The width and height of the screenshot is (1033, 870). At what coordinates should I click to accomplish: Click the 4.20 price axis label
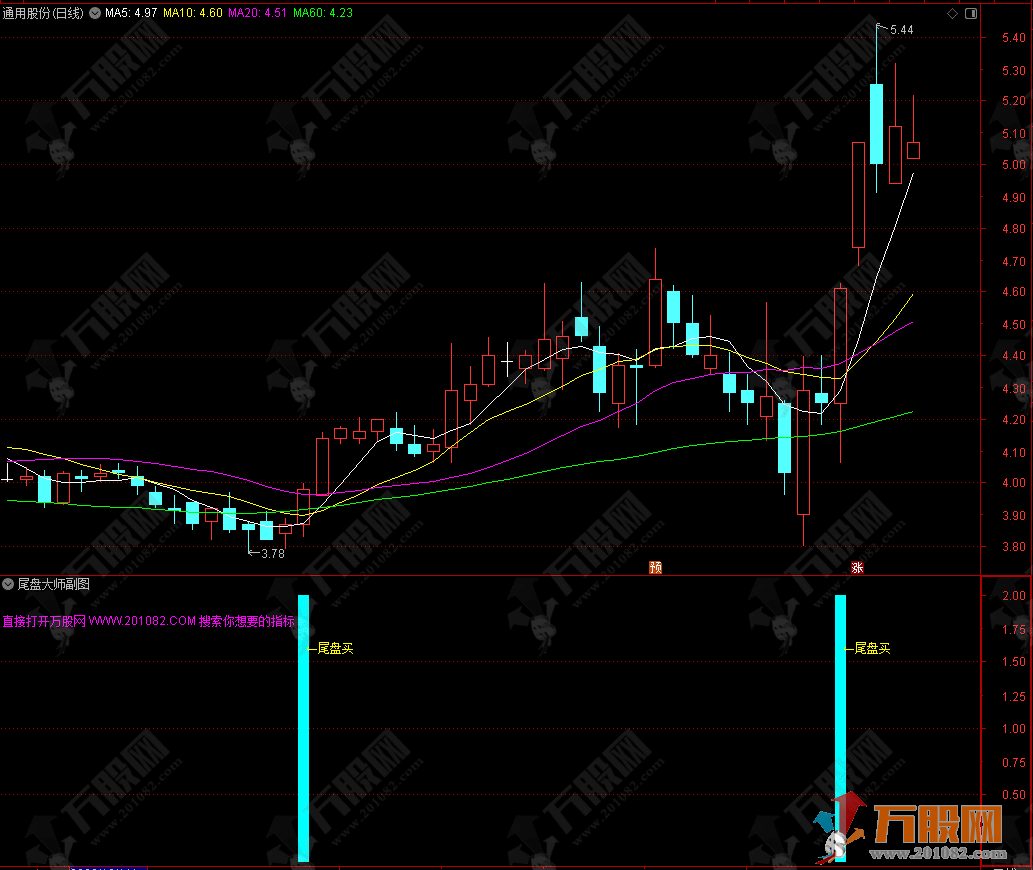[x=1013, y=420]
